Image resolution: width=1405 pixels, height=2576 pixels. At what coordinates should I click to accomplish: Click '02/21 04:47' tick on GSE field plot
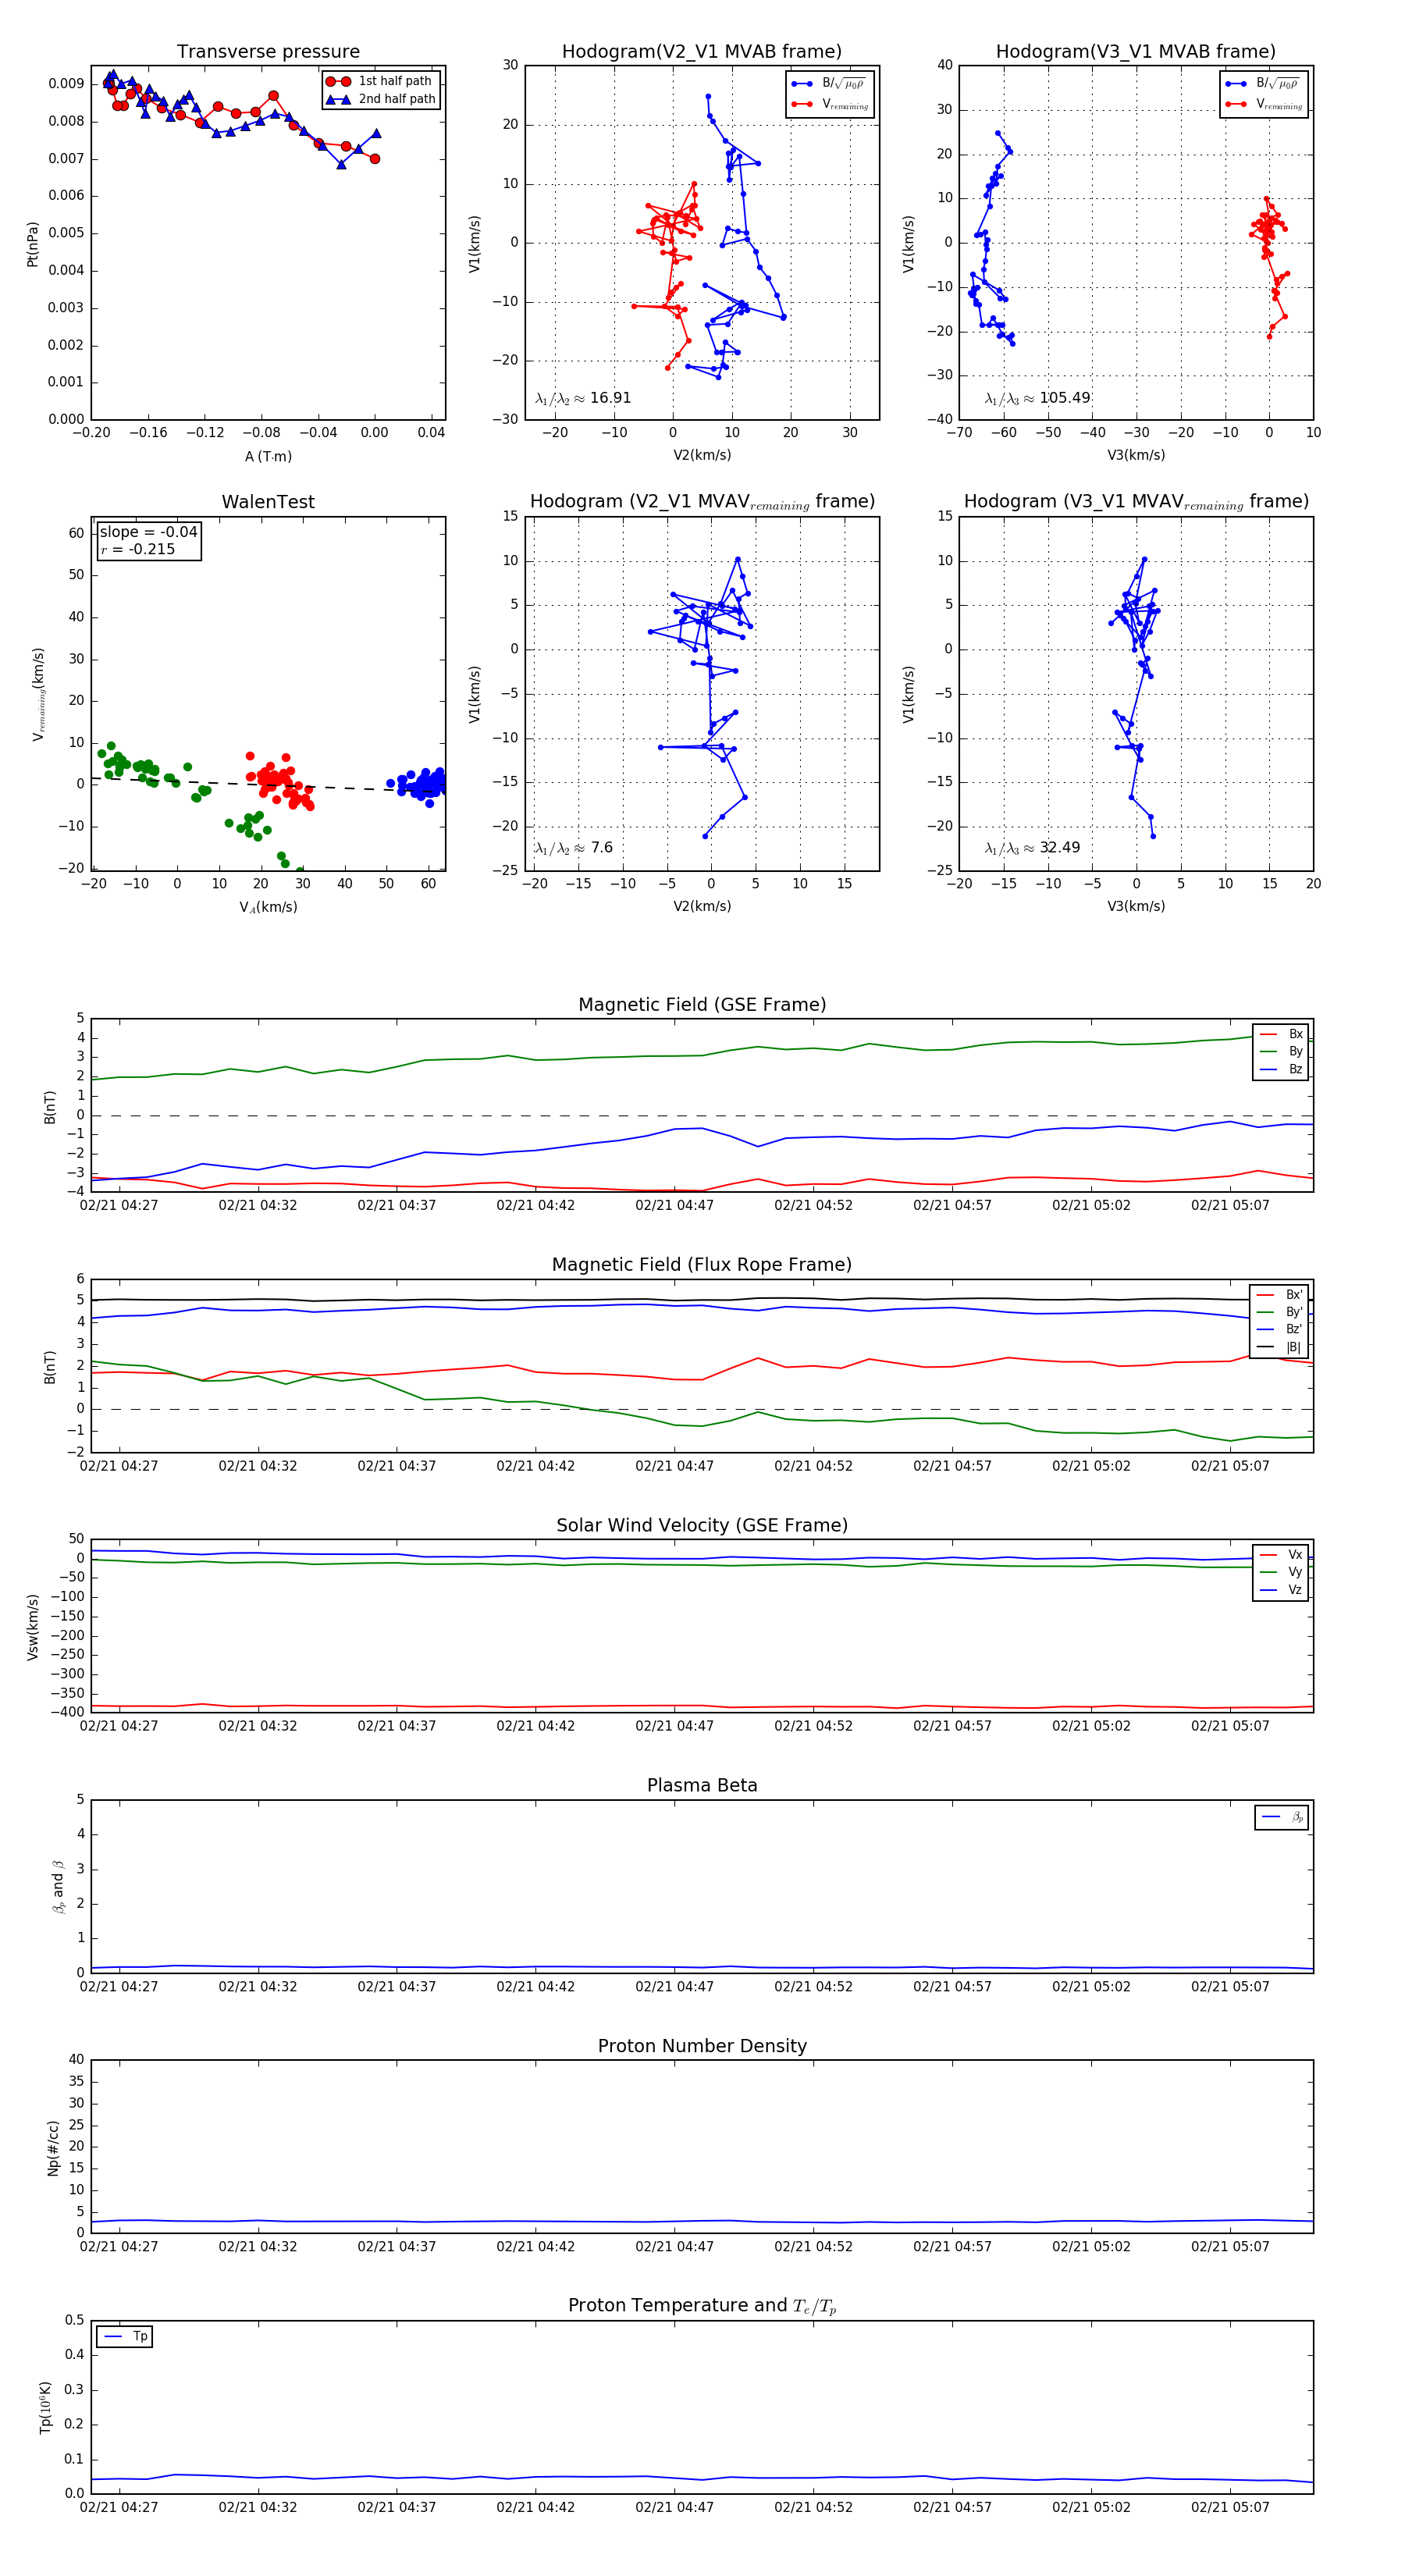point(674,1206)
